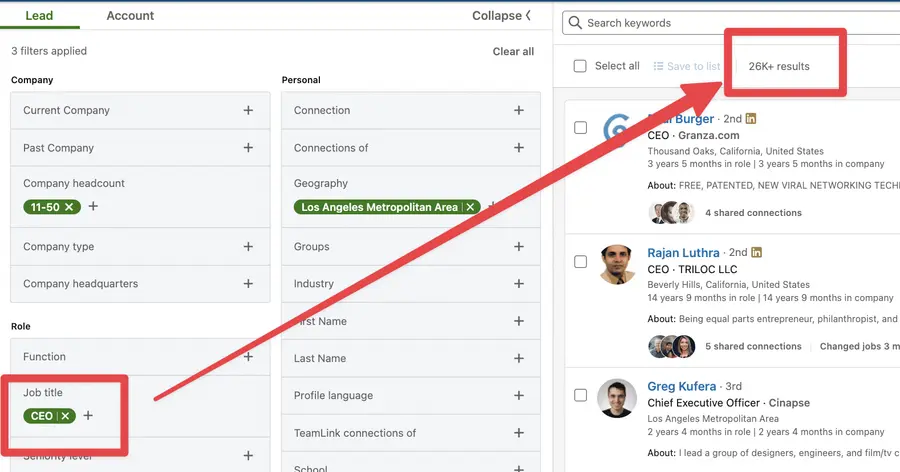
Task: View the 5 shared connections link
Action: tap(753, 346)
